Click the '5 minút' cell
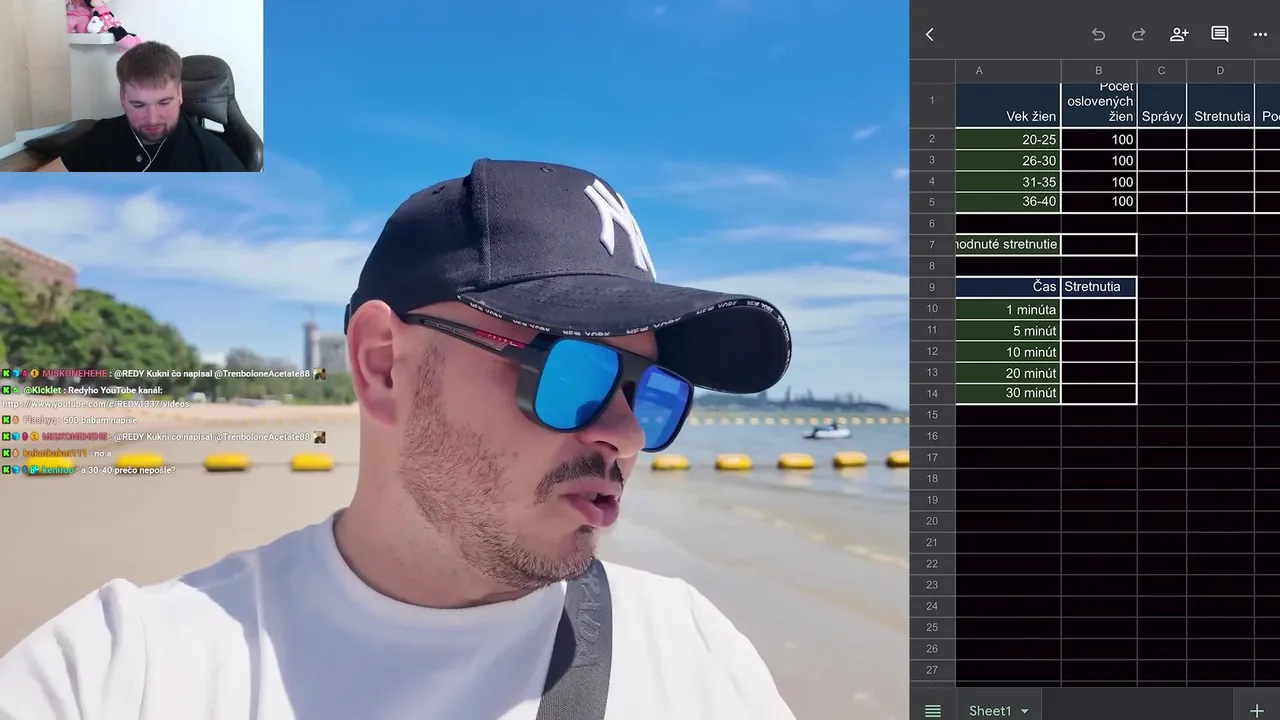The height and width of the screenshot is (720, 1280). tap(1008, 330)
